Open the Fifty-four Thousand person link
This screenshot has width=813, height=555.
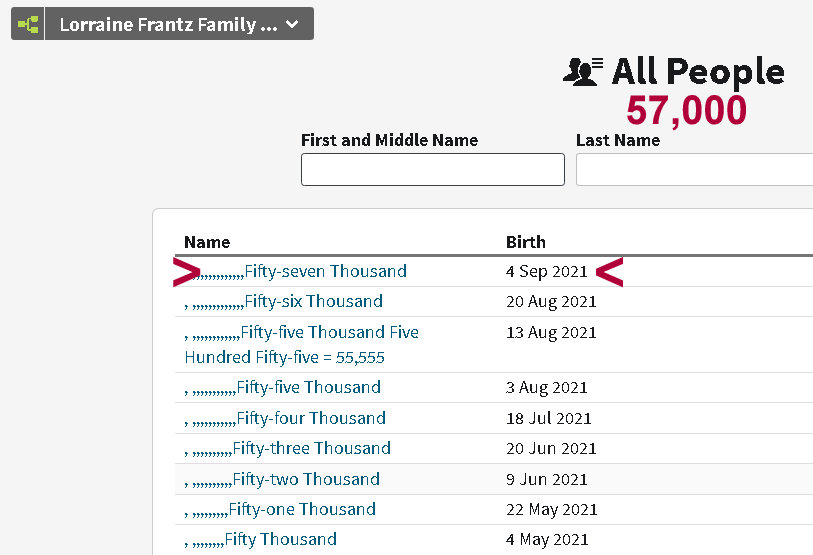(x=310, y=418)
